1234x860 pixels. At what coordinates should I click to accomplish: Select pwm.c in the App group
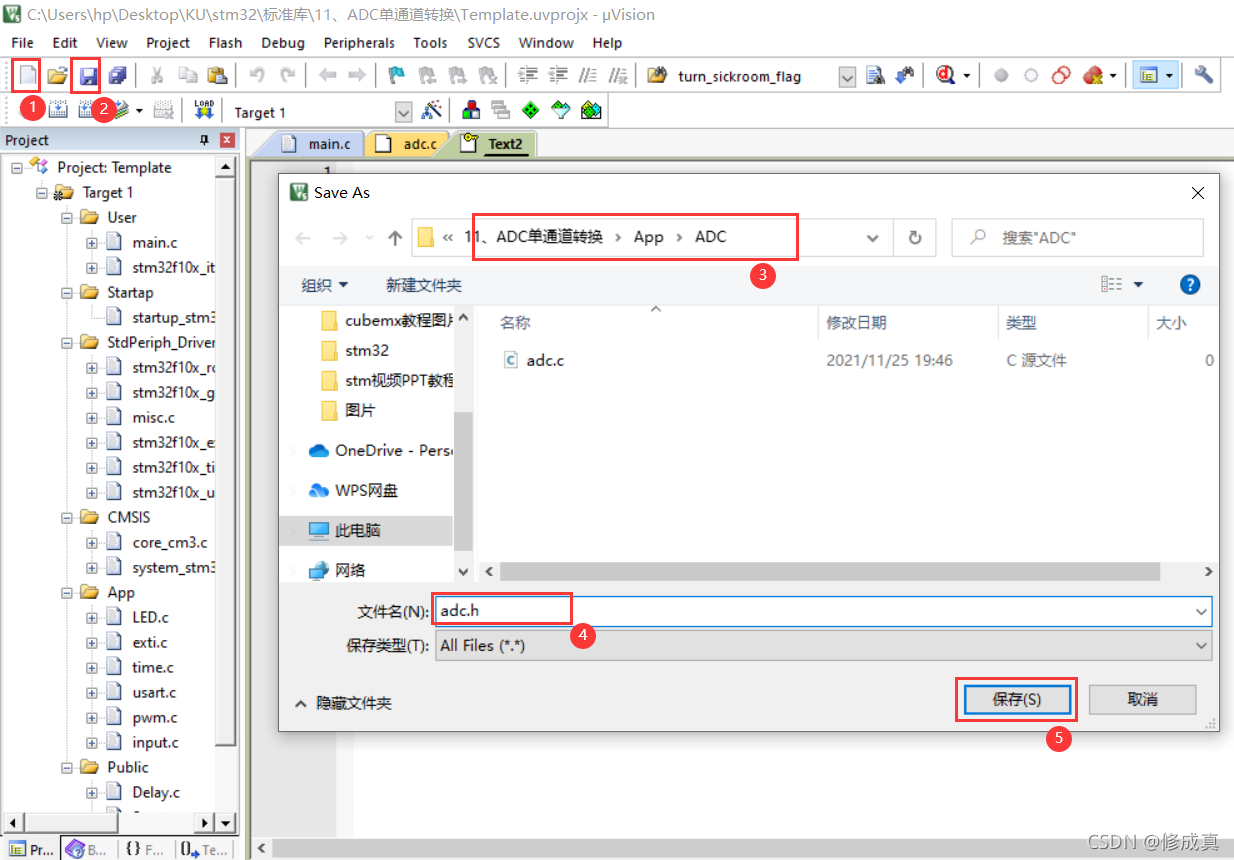pyautogui.click(x=155, y=717)
